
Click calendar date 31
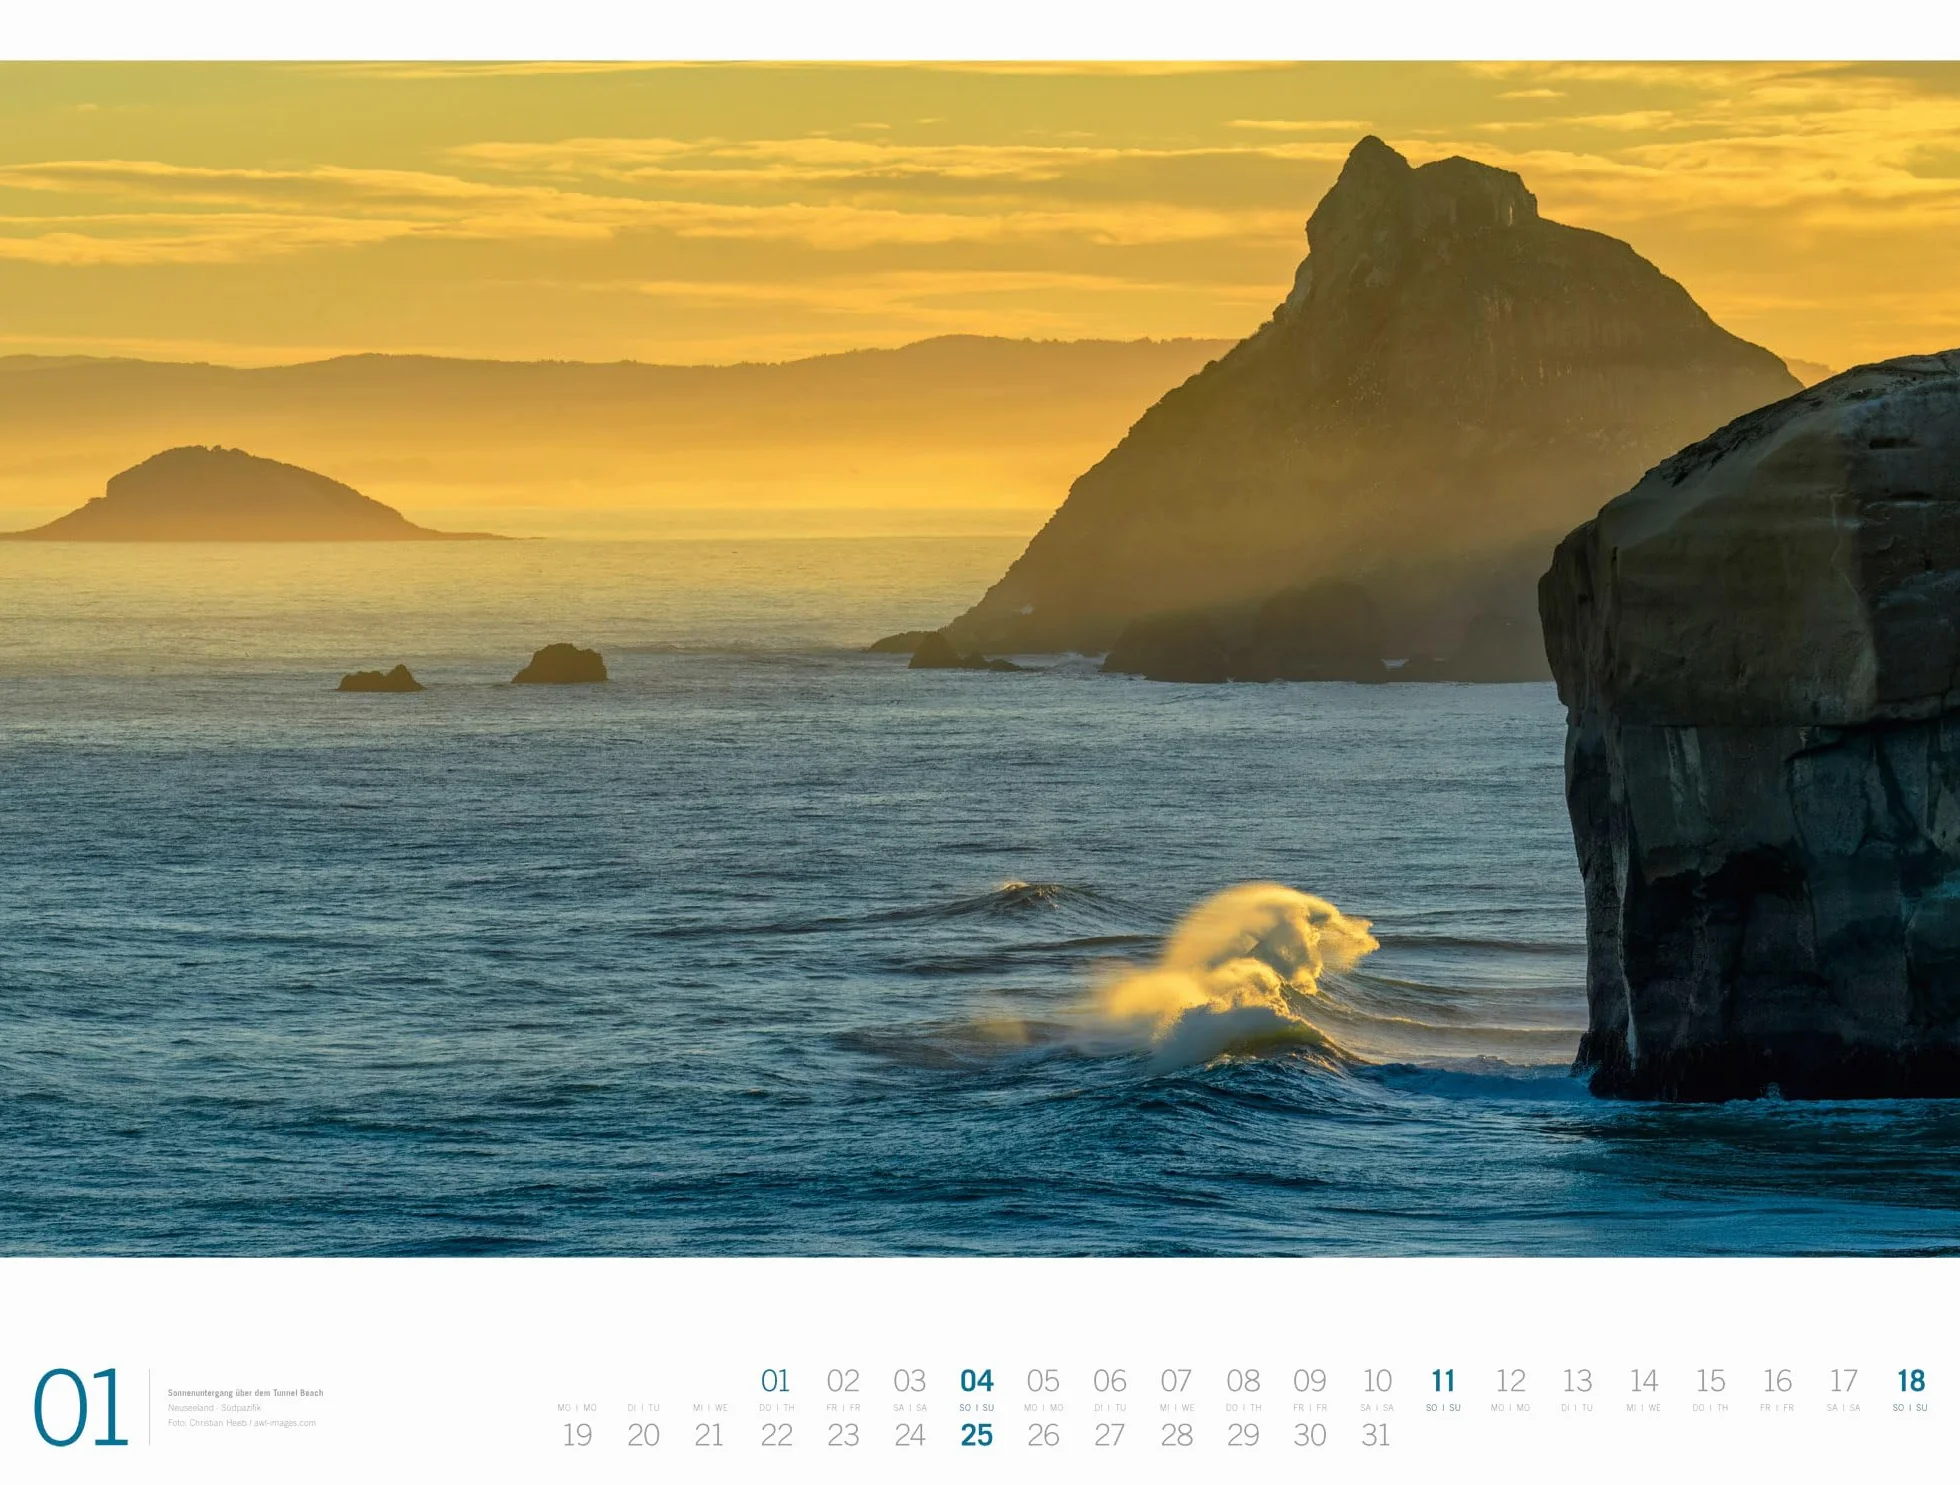(x=1376, y=1435)
